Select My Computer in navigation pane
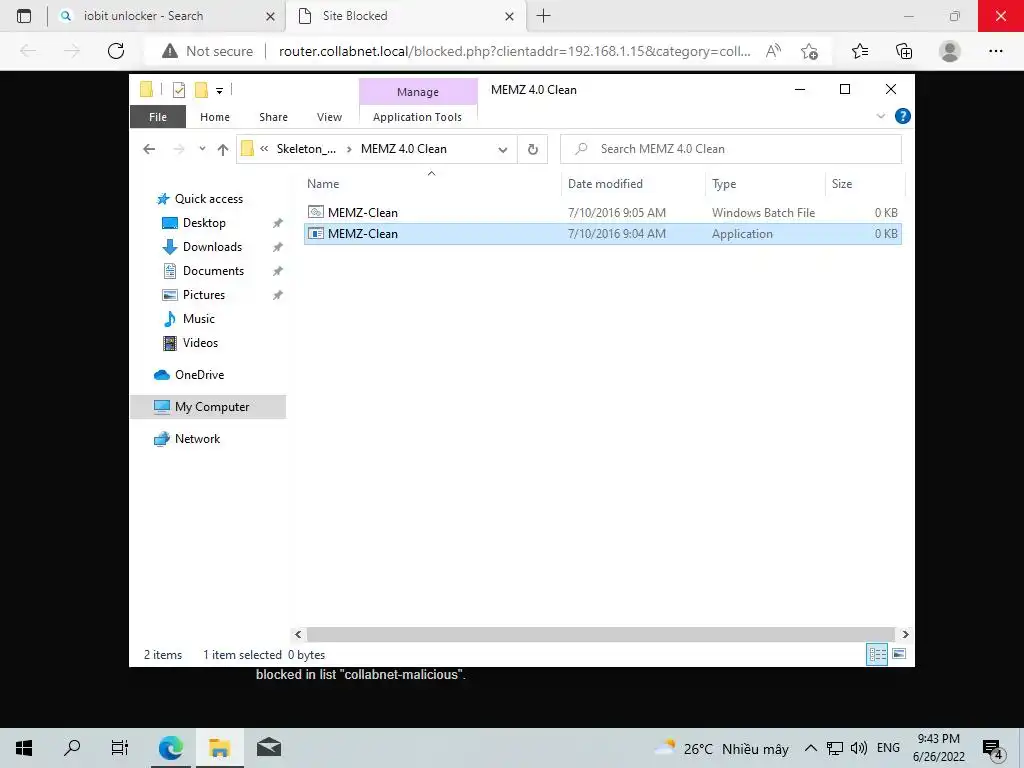The image size is (1024, 768). (208, 407)
